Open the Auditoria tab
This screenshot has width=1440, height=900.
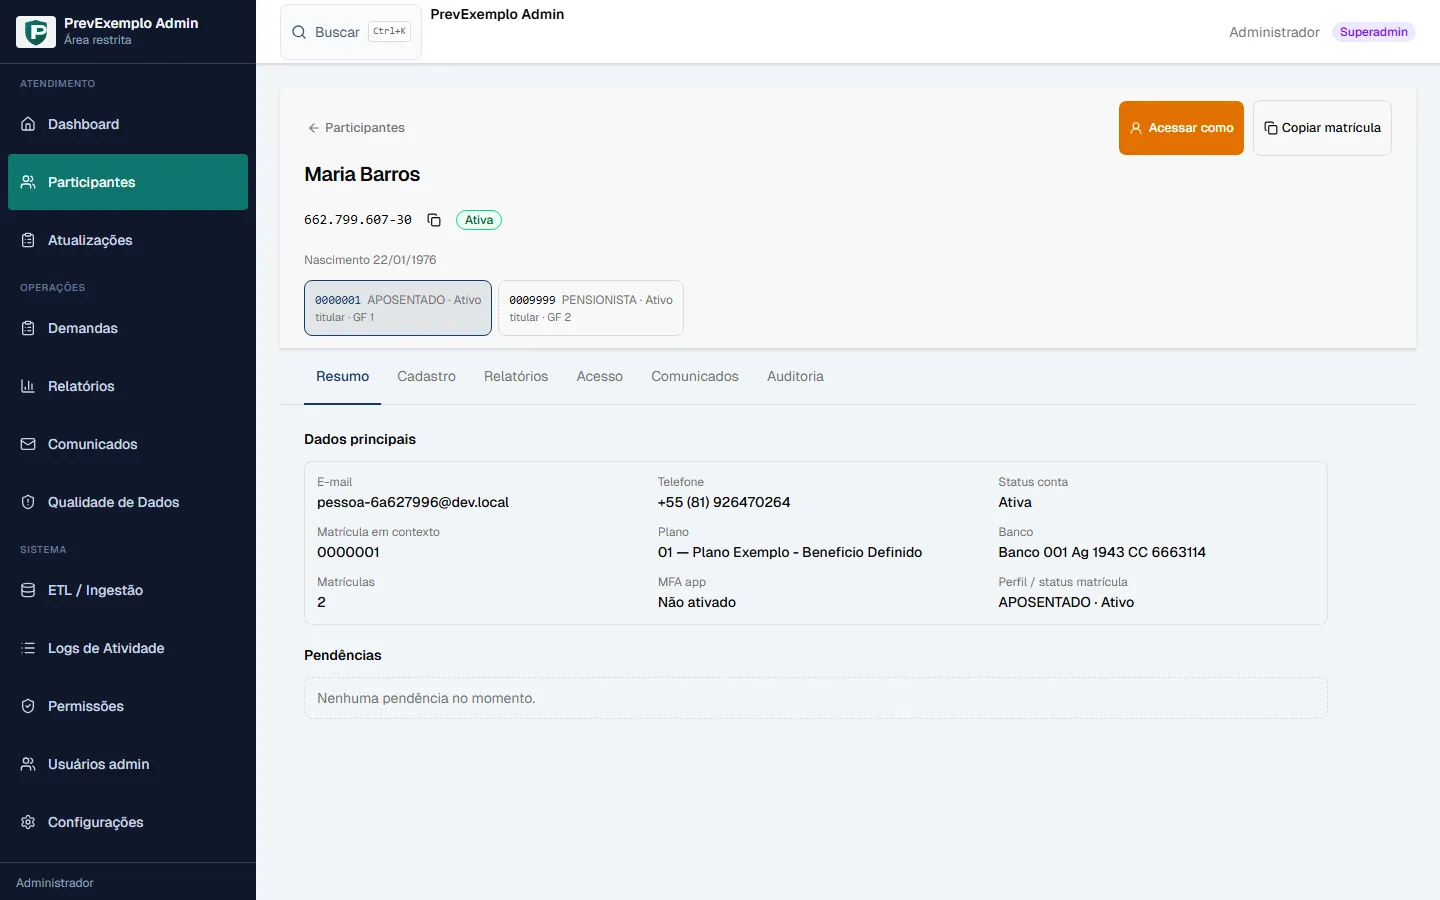(795, 377)
